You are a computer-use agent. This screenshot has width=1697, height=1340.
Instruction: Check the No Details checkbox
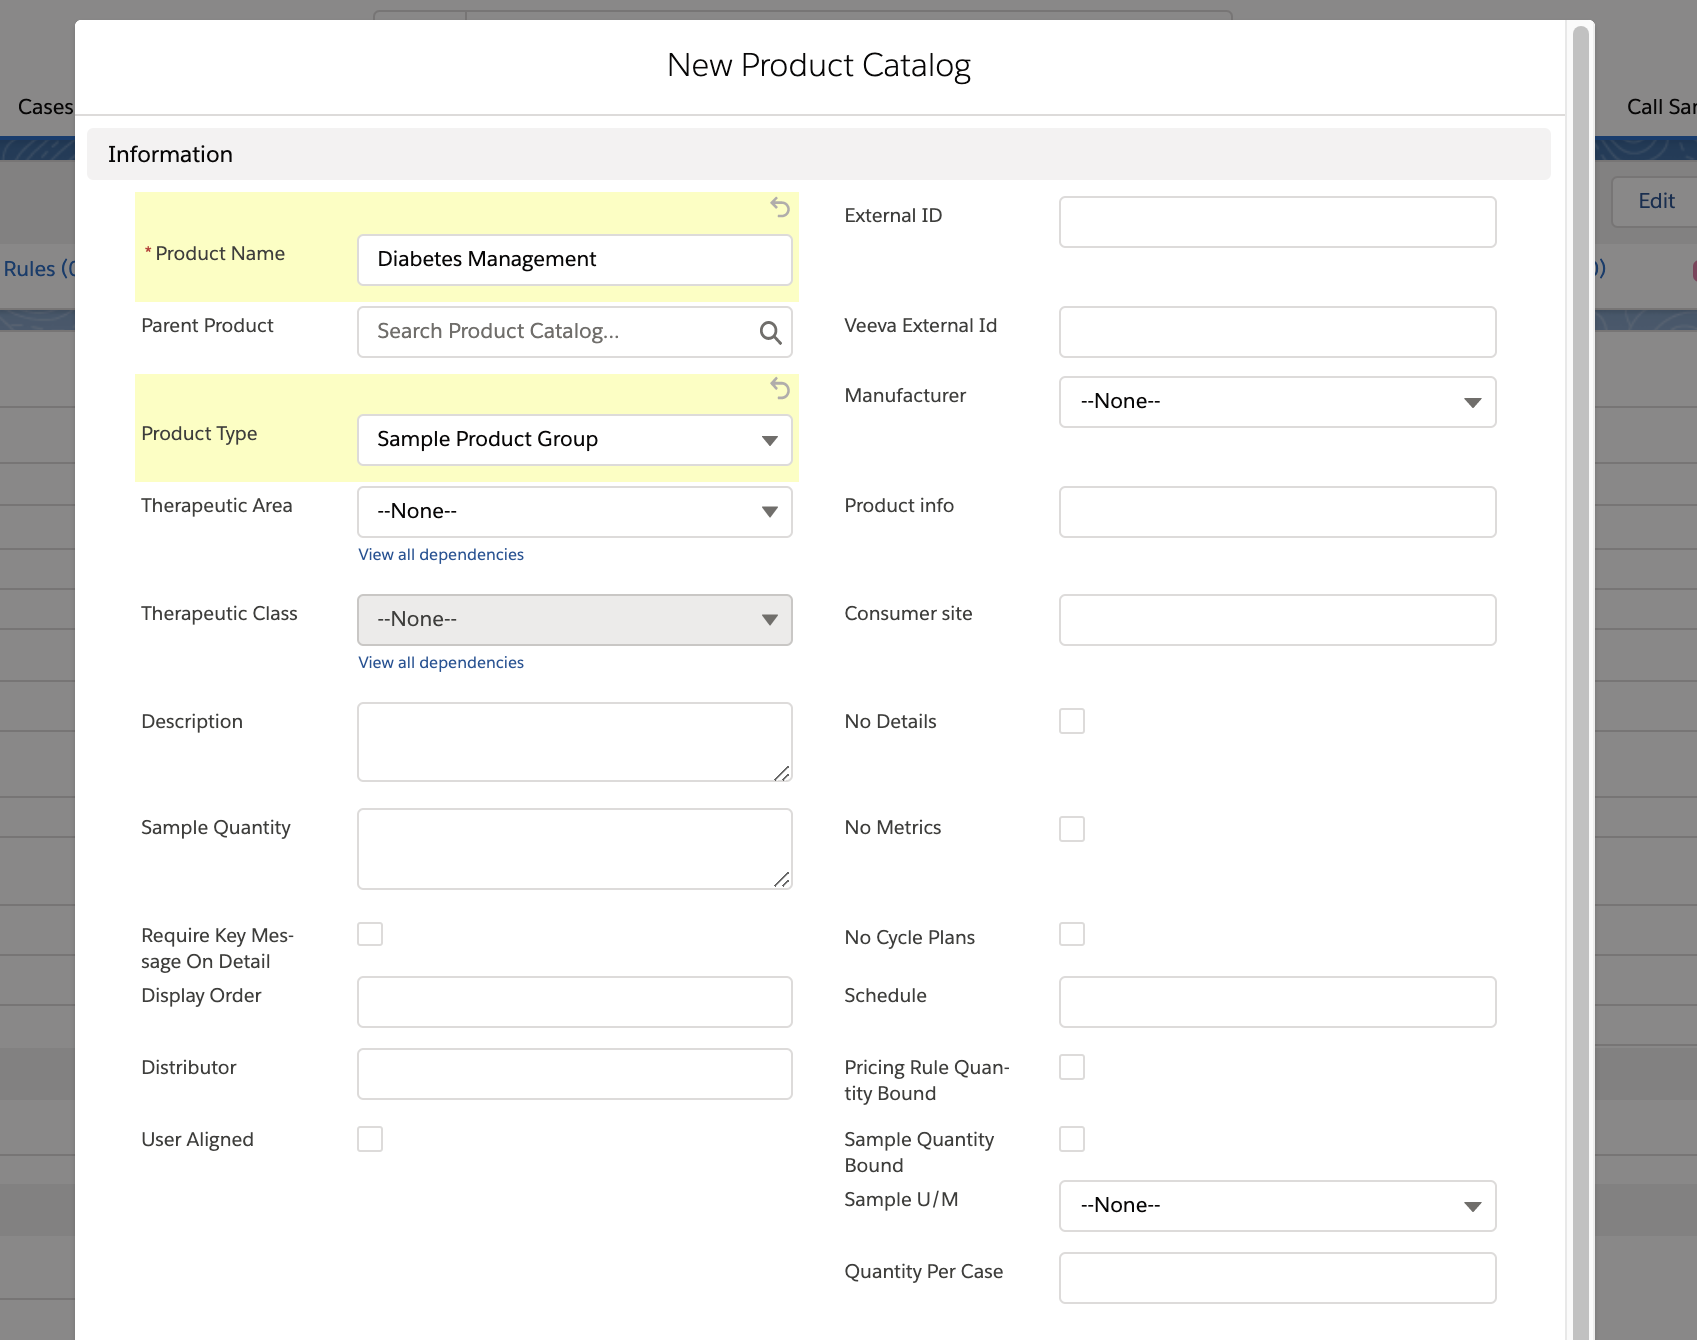(1072, 721)
